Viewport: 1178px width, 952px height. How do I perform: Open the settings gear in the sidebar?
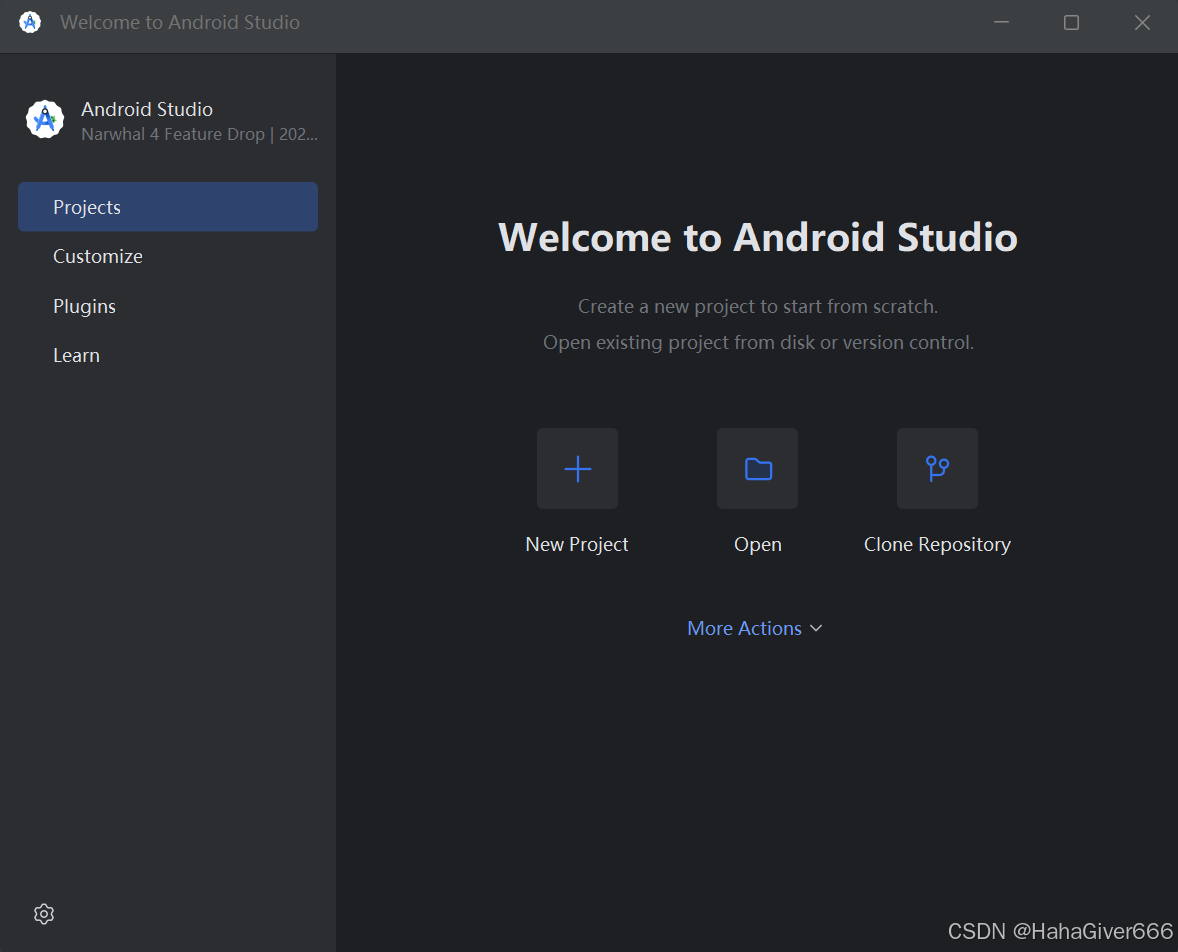click(x=44, y=914)
